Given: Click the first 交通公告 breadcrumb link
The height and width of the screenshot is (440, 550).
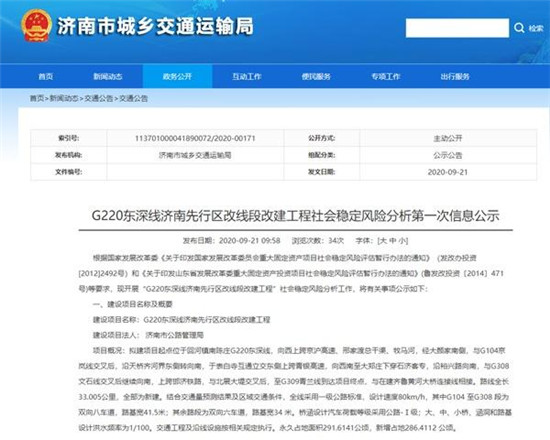Looking at the screenshot, I should pyautogui.click(x=99, y=99).
